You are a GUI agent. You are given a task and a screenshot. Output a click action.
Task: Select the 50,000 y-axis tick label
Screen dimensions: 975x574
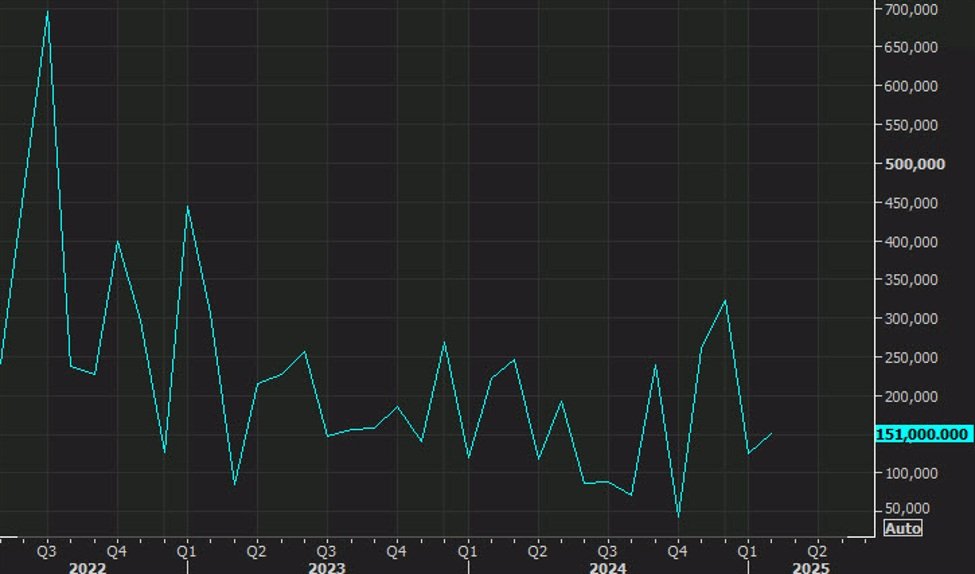coord(913,511)
